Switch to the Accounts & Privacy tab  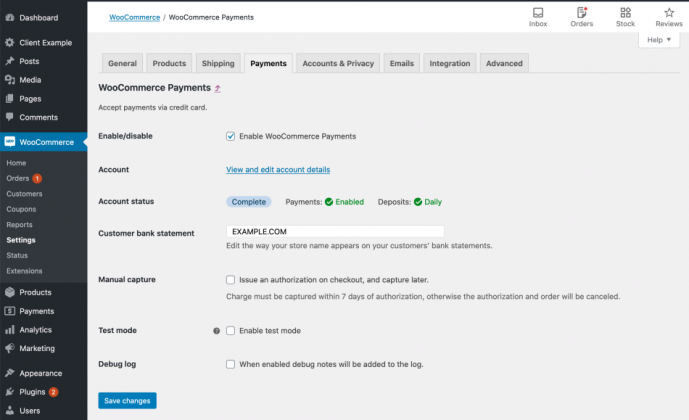(x=338, y=63)
